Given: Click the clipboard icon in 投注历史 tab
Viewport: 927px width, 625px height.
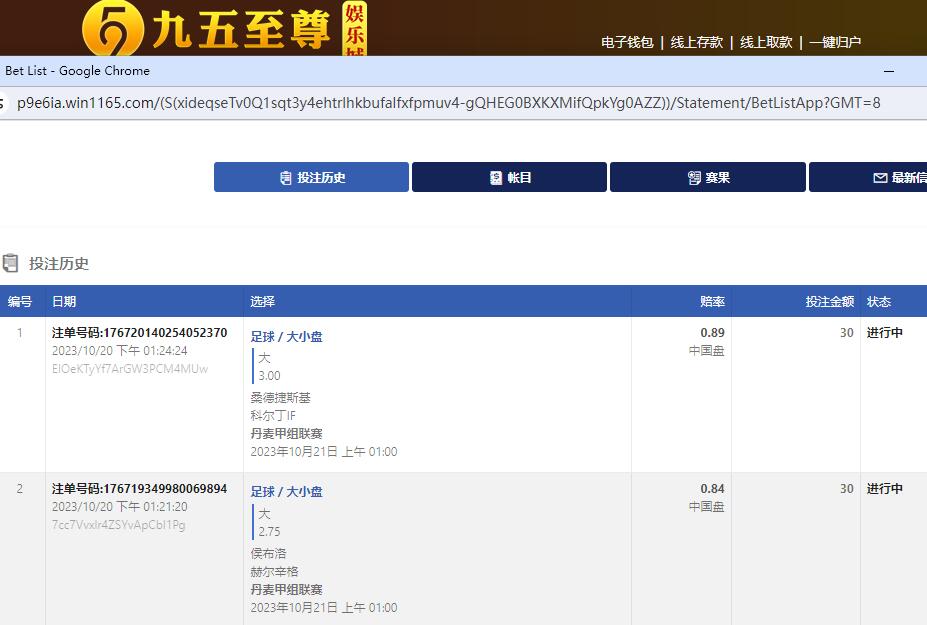Looking at the screenshot, I should (x=286, y=177).
